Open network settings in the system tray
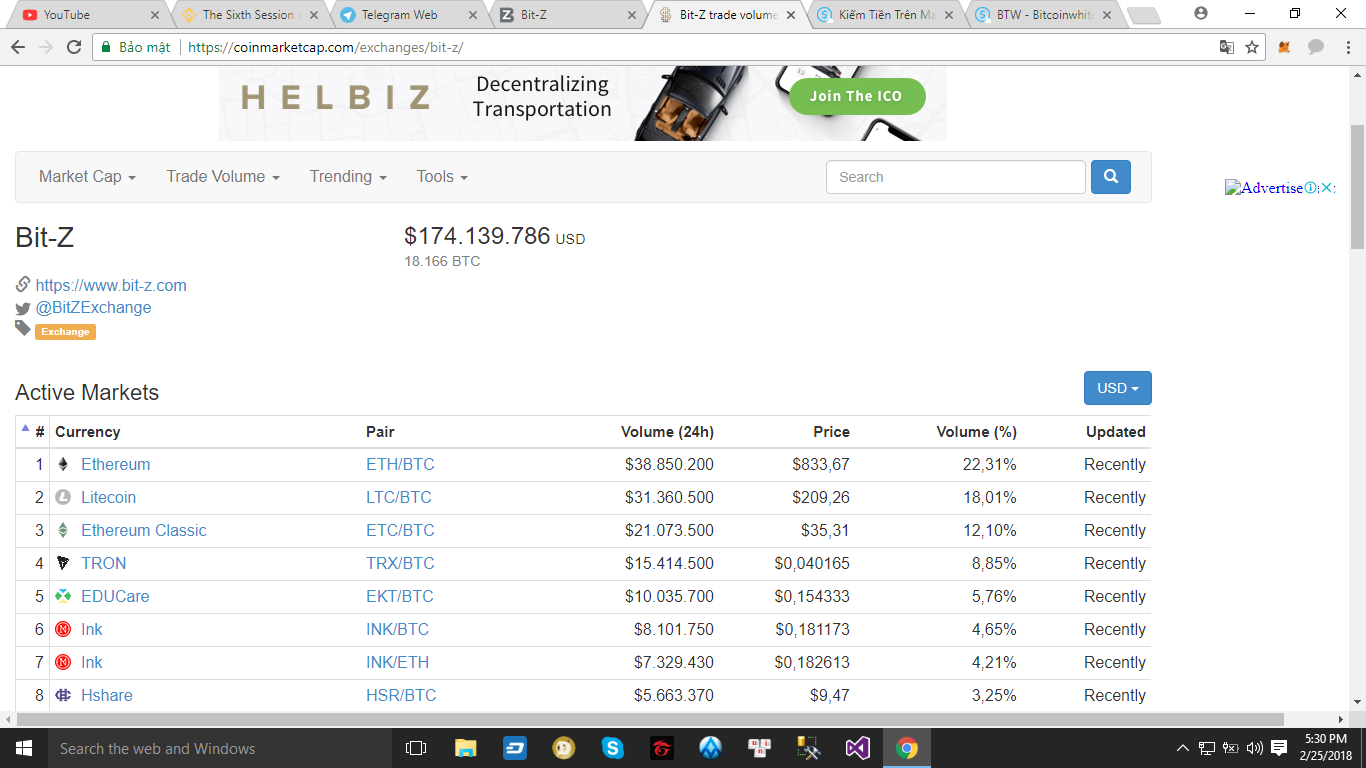This screenshot has height=768, width=1366. point(1207,748)
